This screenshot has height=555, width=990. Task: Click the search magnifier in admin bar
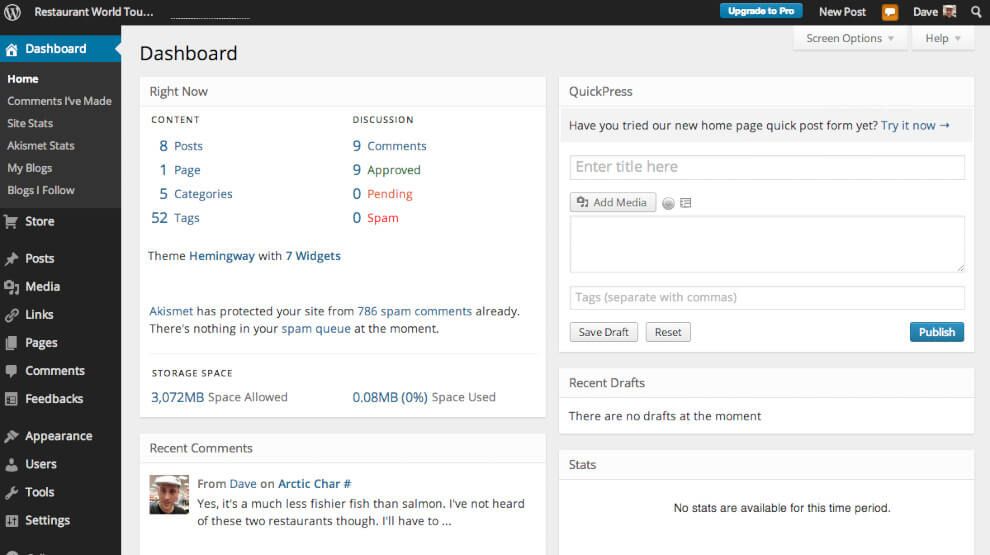[976, 12]
